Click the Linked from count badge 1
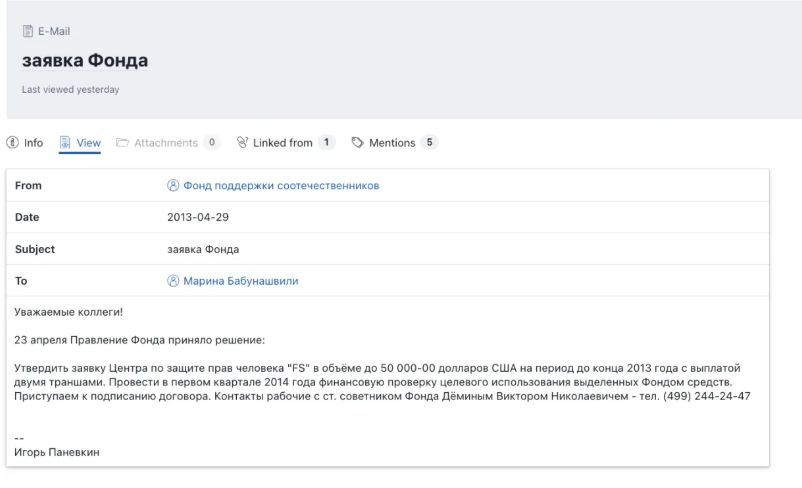 point(326,142)
